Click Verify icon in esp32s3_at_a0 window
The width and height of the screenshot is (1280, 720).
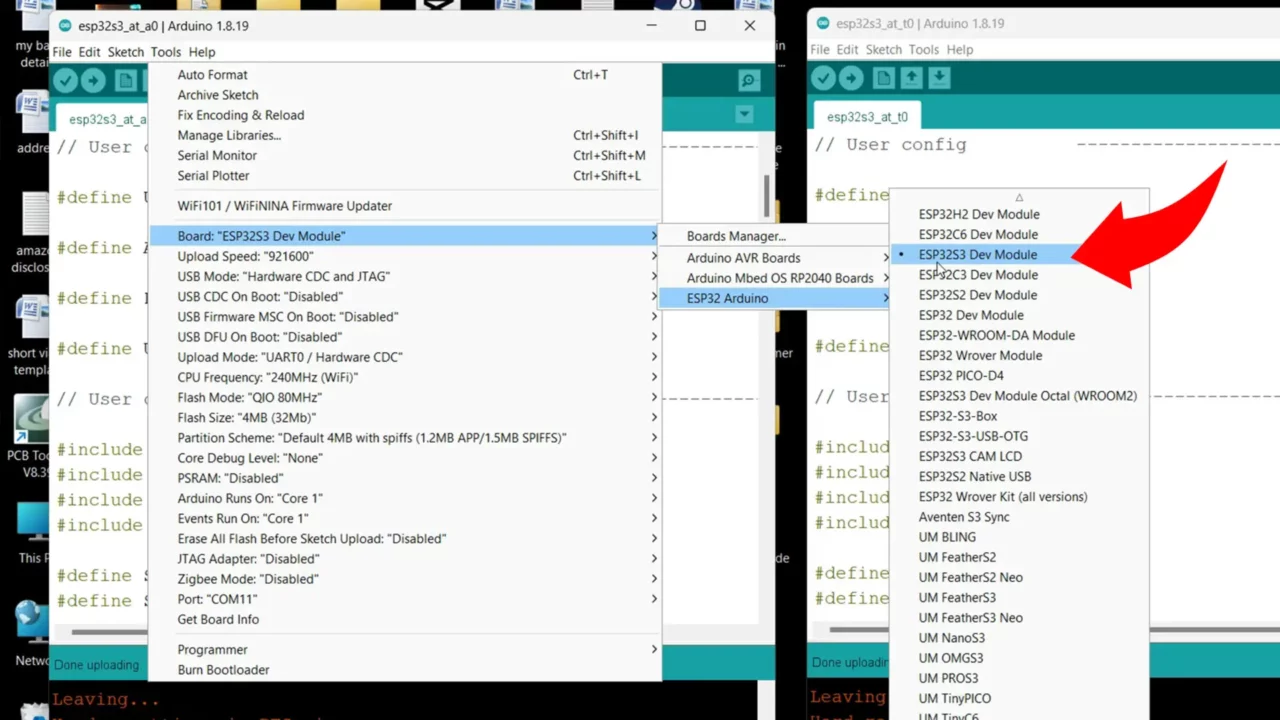pos(66,81)
